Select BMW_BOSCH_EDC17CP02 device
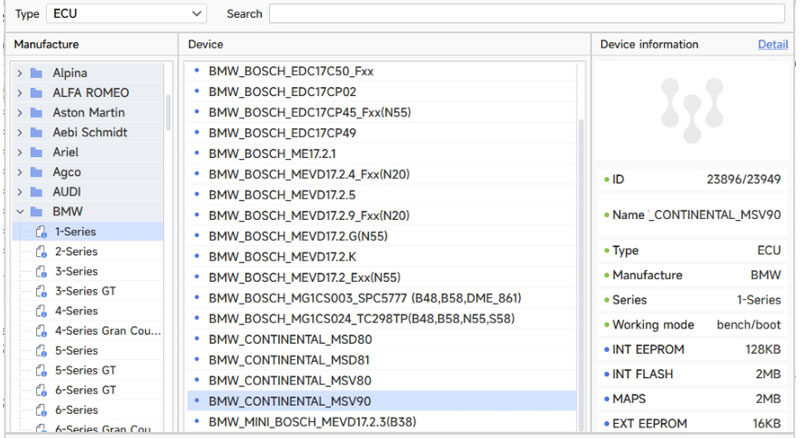 382,92
